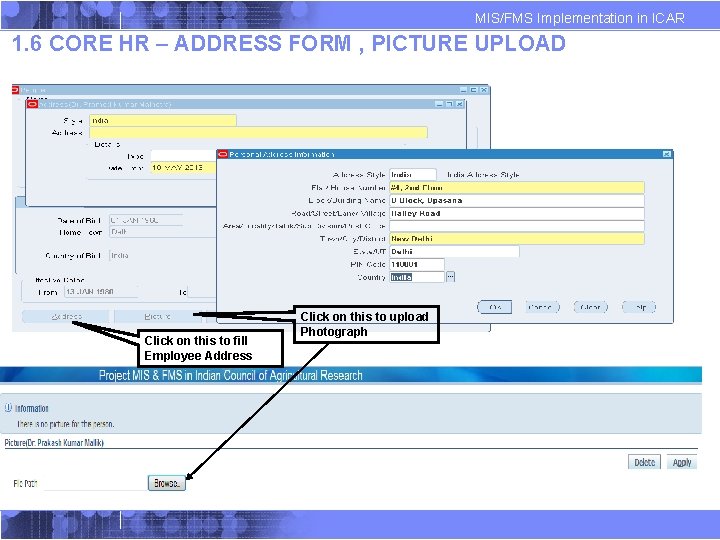
Task: Open Help in Personal Address Information dialog
Action: coord(639,307)
